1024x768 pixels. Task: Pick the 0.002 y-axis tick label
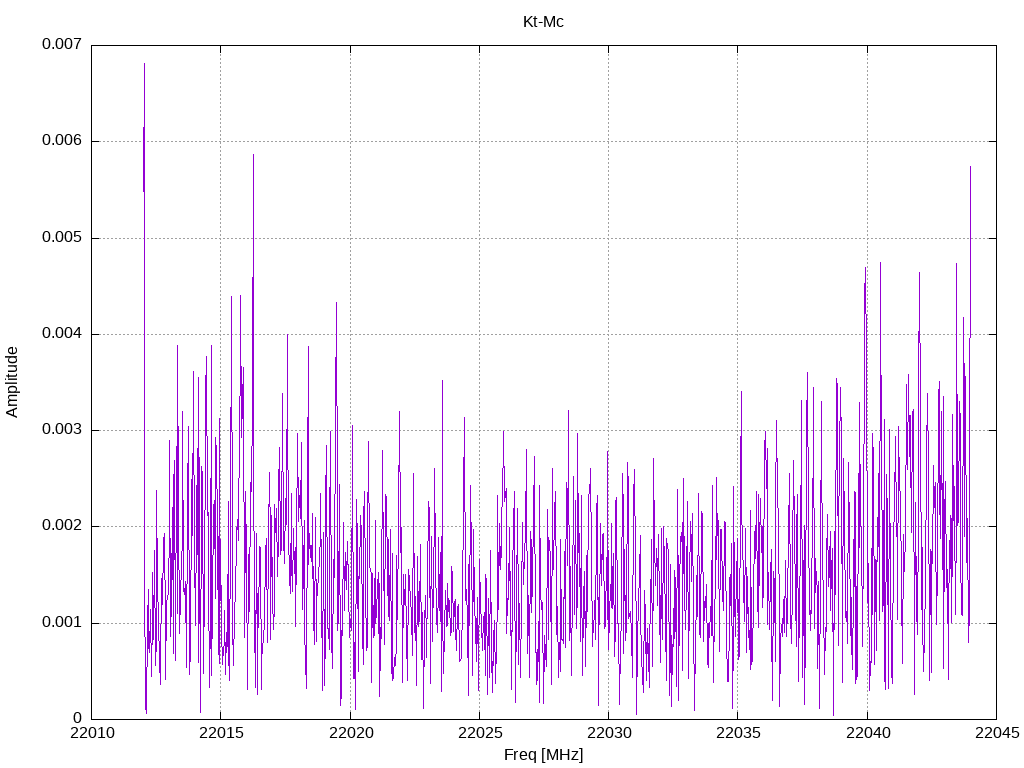pyautogui.click(x=61, y=526)
